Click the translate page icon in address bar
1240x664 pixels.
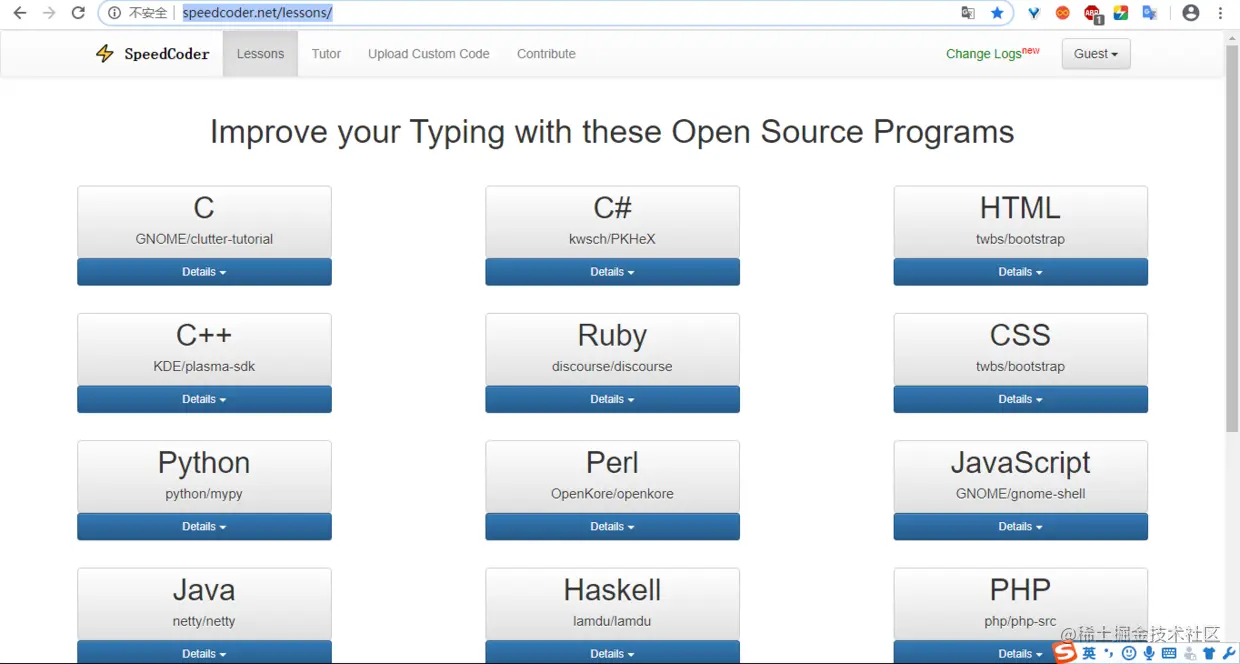pyautogui.click(x=968, y=13)
